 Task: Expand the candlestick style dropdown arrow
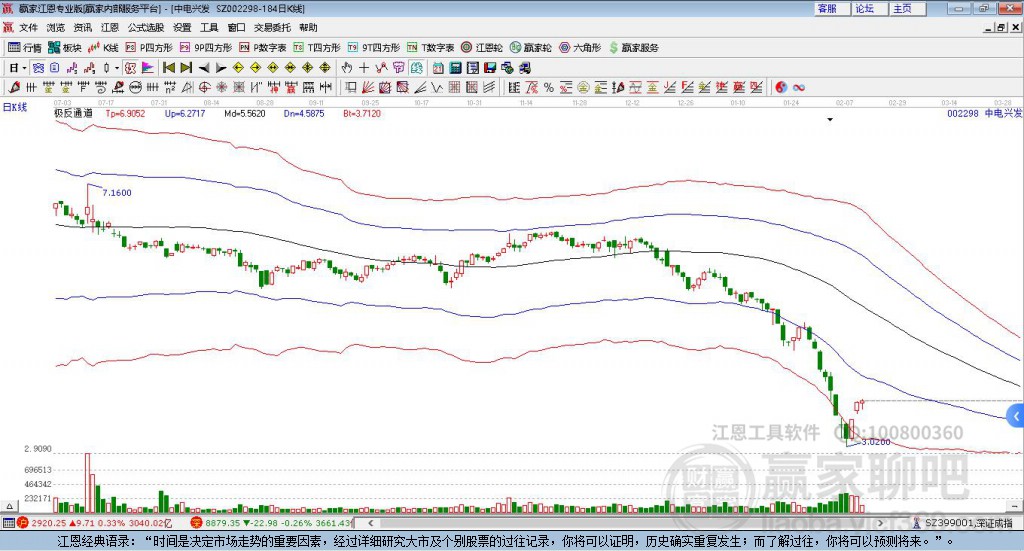[x=117, y=68]
